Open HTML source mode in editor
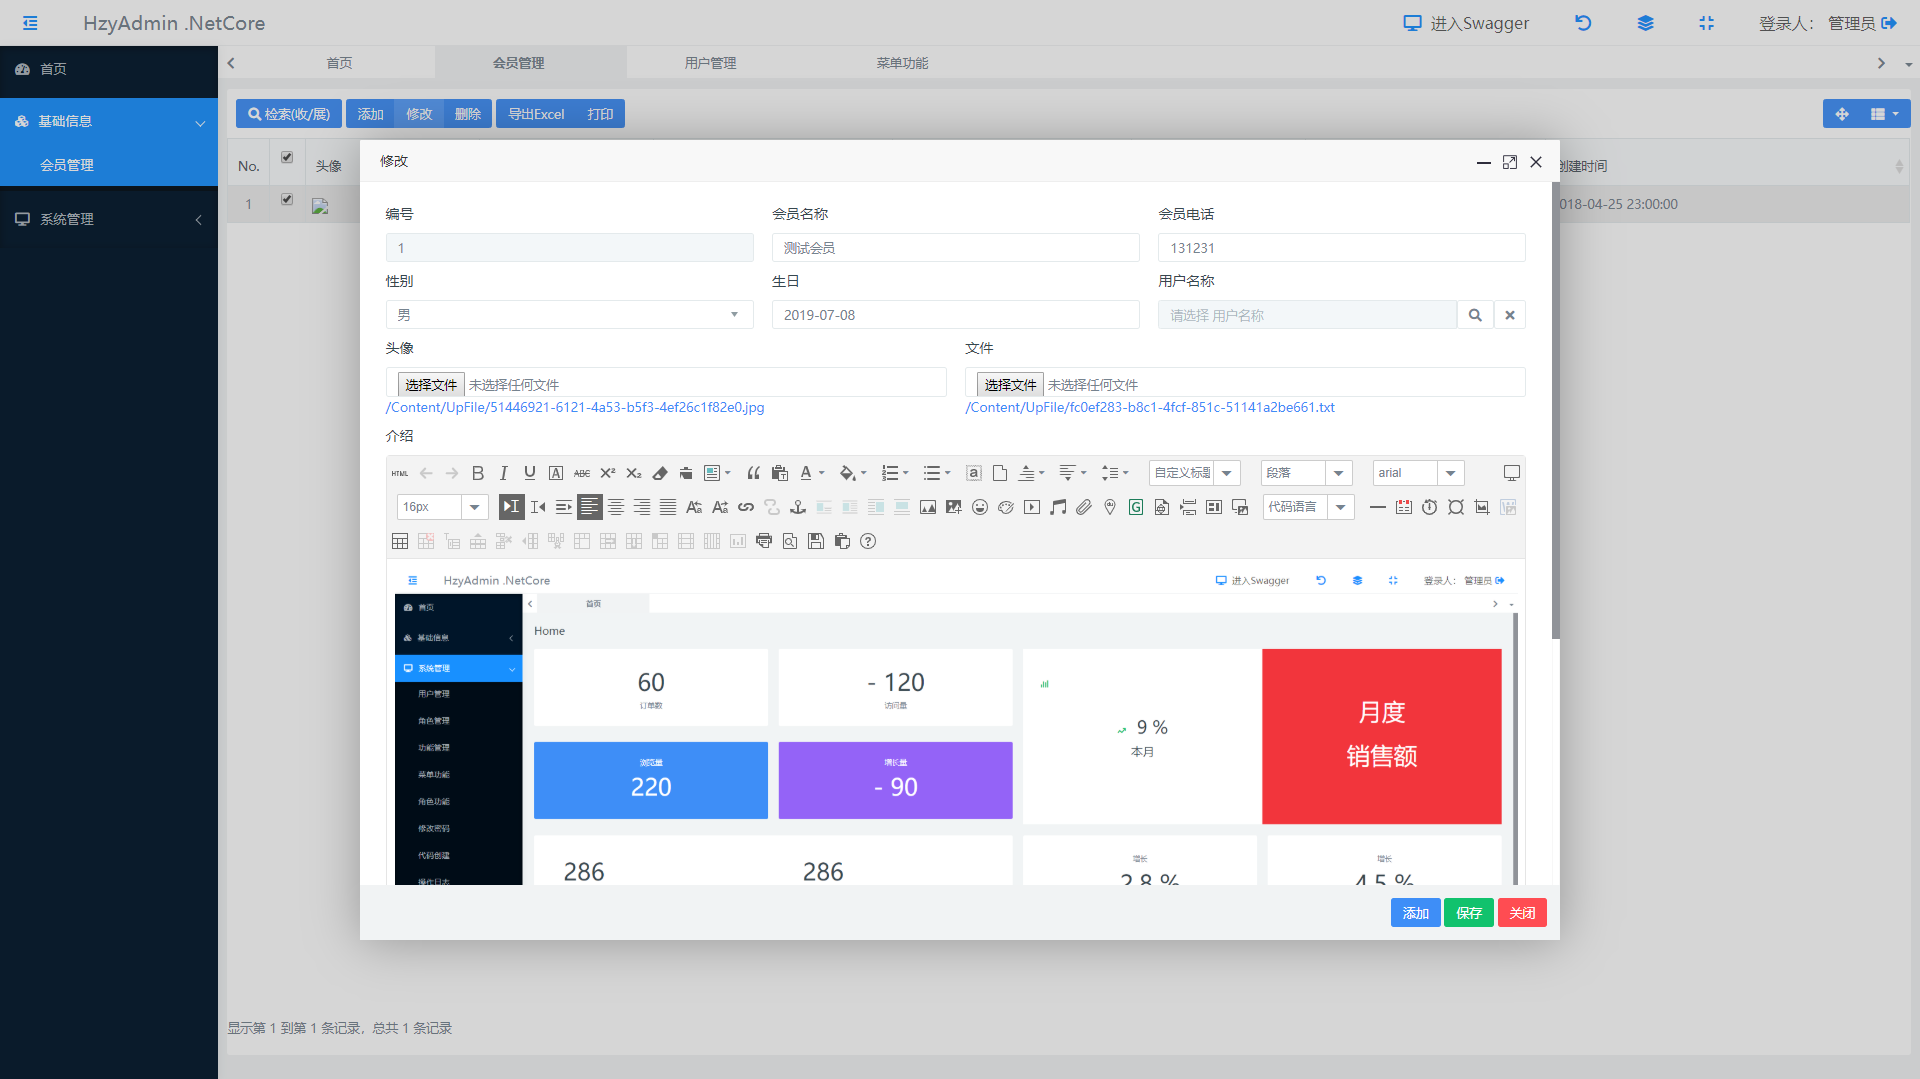The image size is (1920, 1079). pyautogui.click(x=400, y=473)
